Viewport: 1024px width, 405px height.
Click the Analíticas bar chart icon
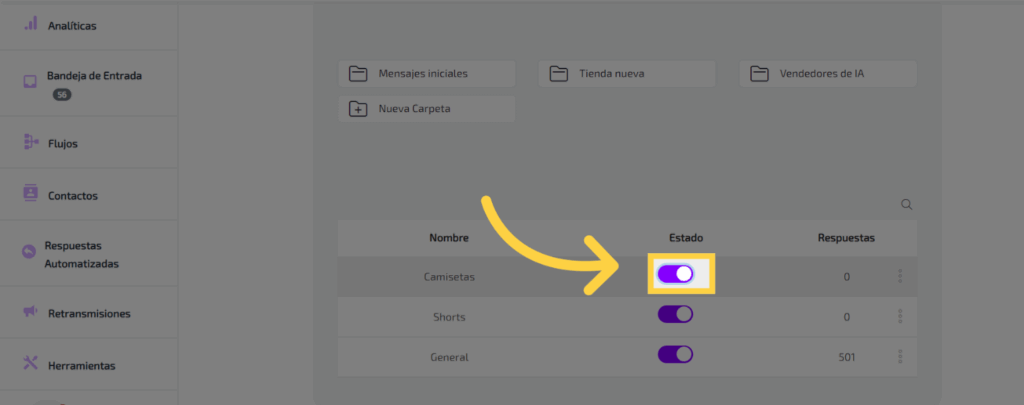pos(30,23)
